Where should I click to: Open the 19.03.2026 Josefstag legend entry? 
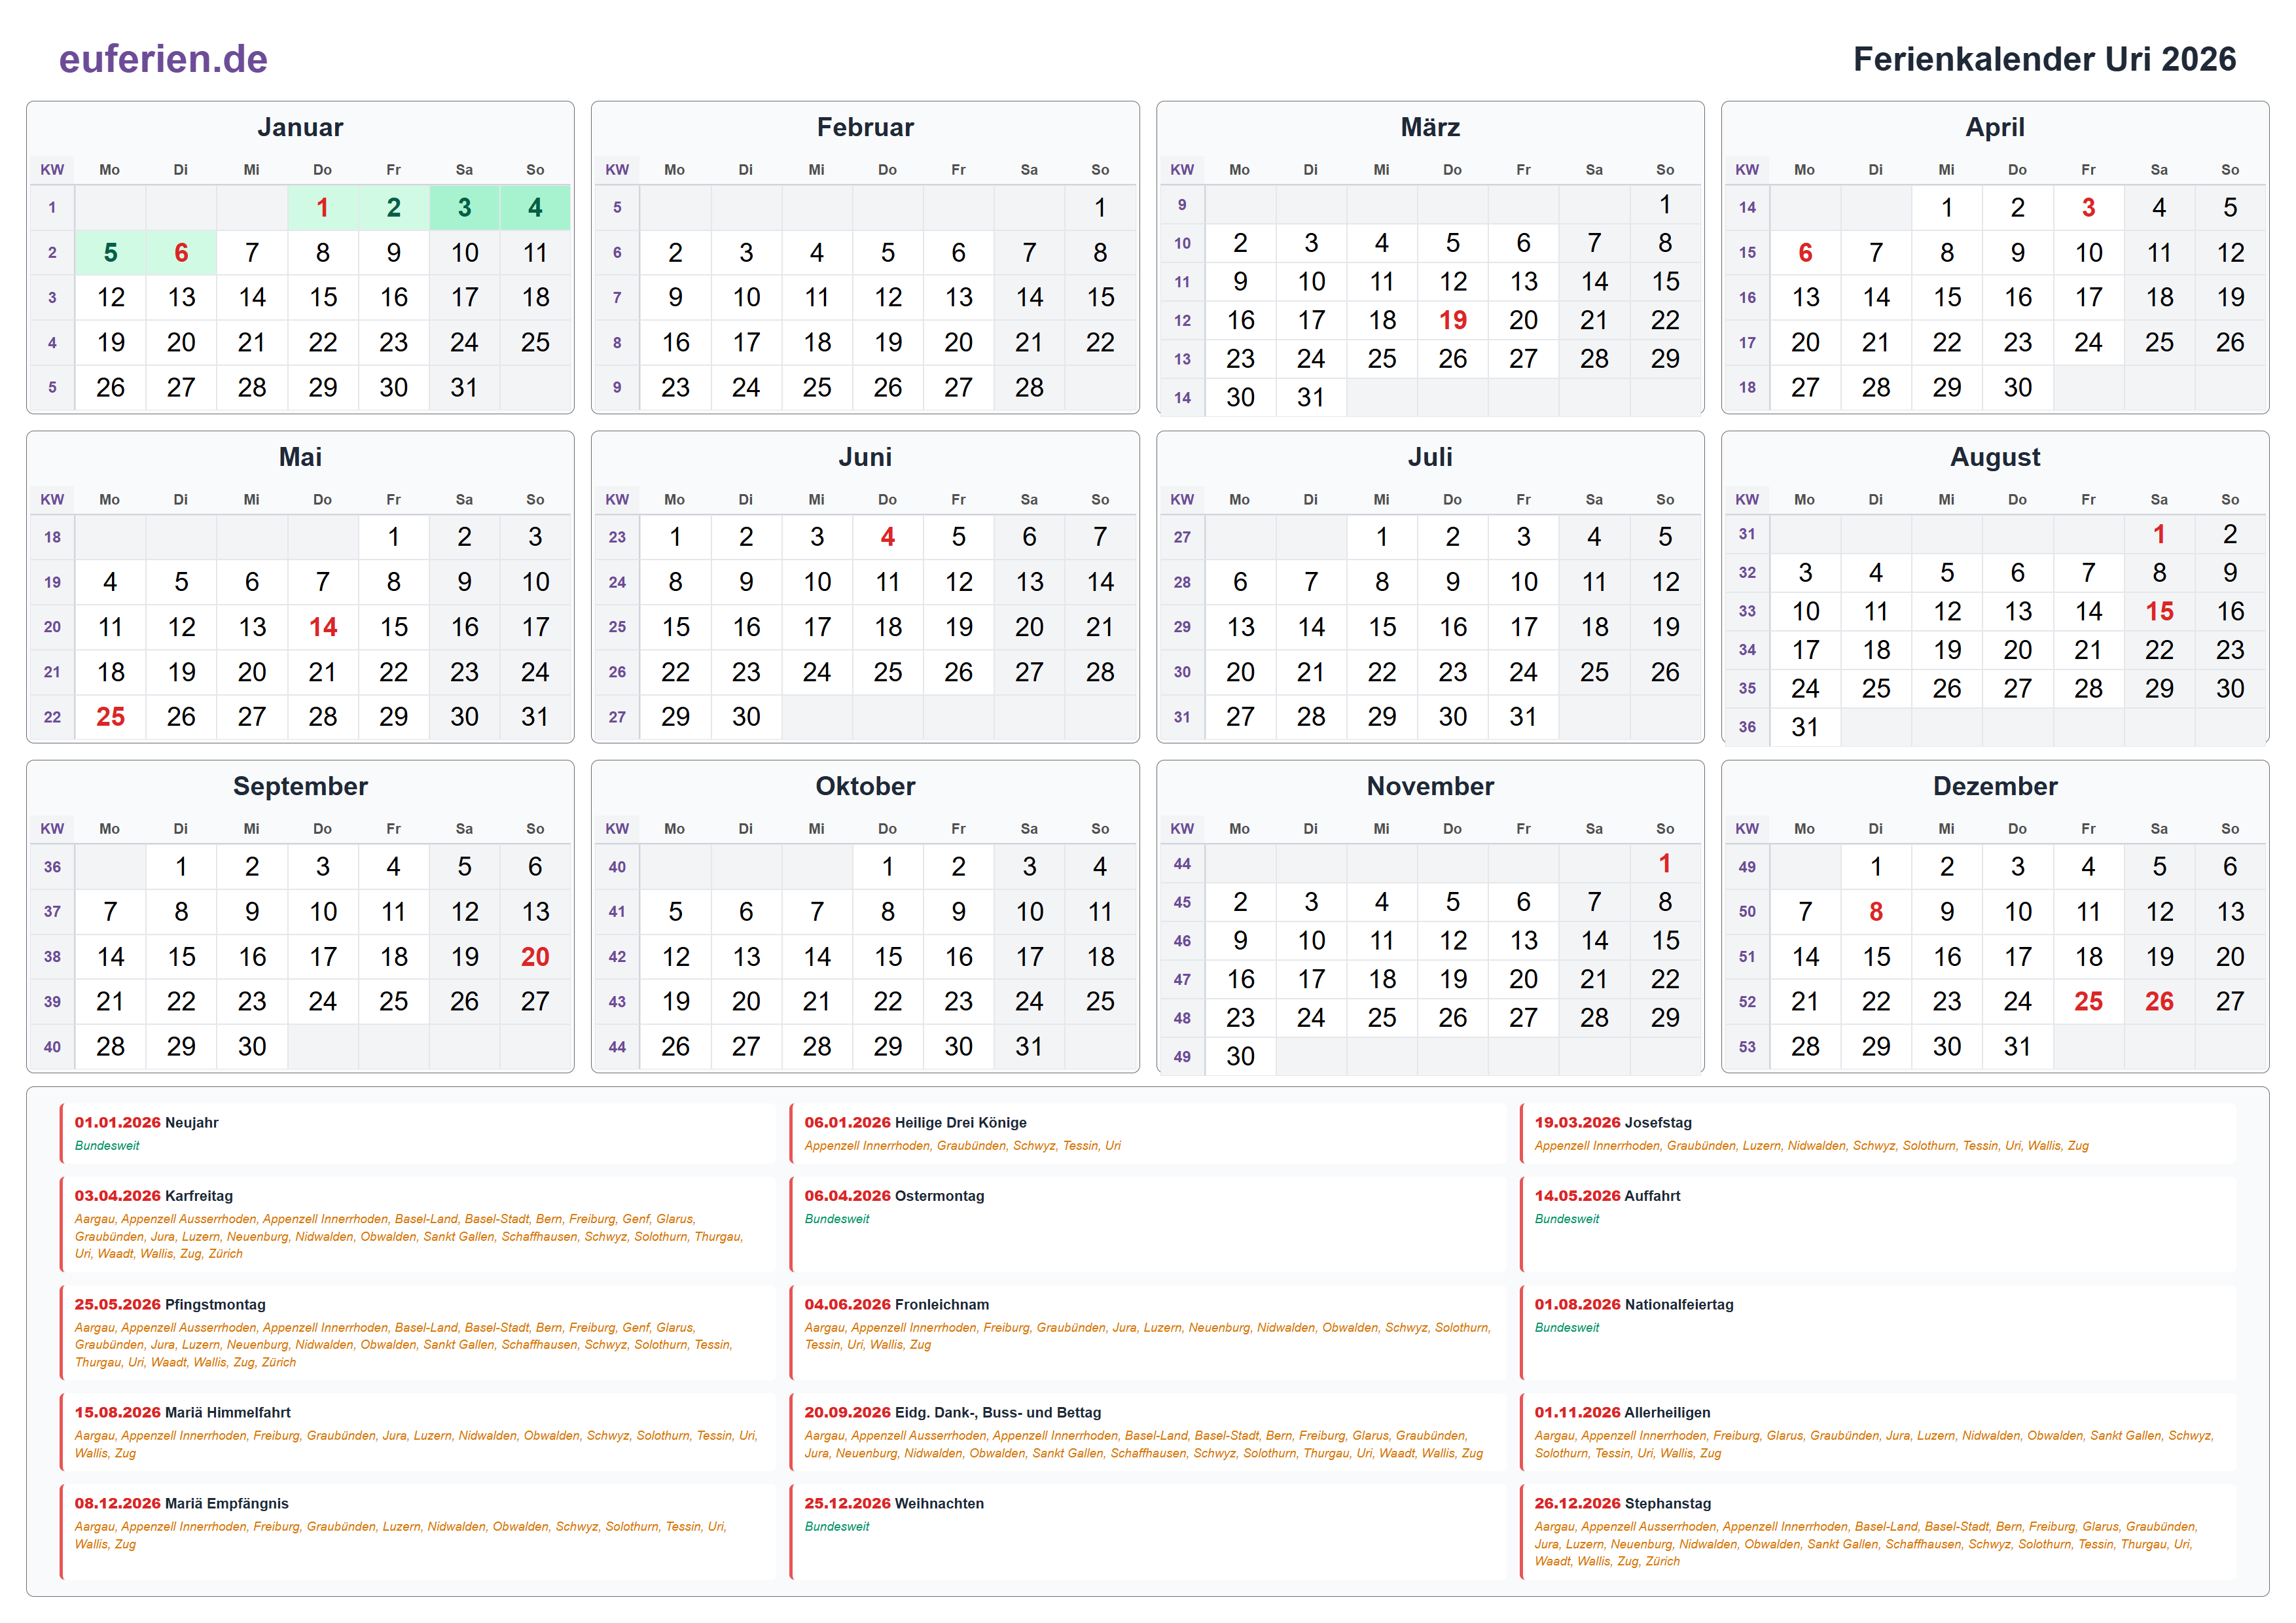[1878, 1133]
